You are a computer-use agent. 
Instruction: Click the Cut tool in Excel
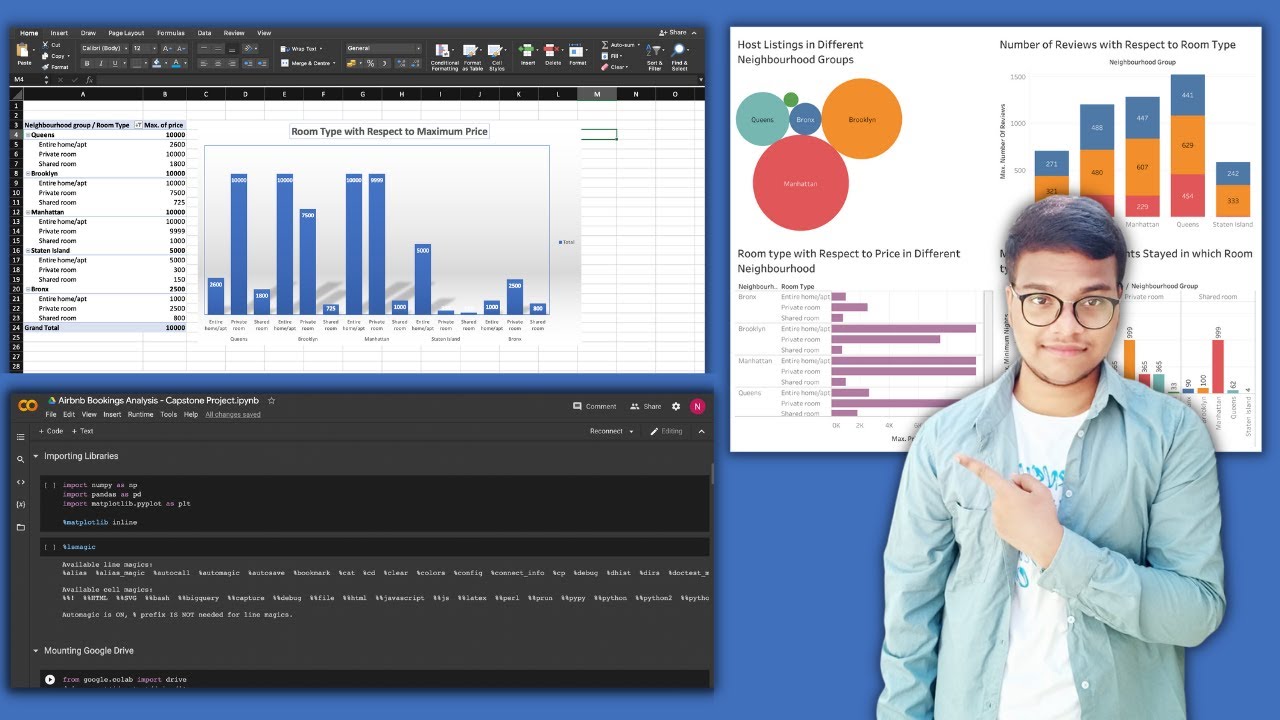pos(51,45)
